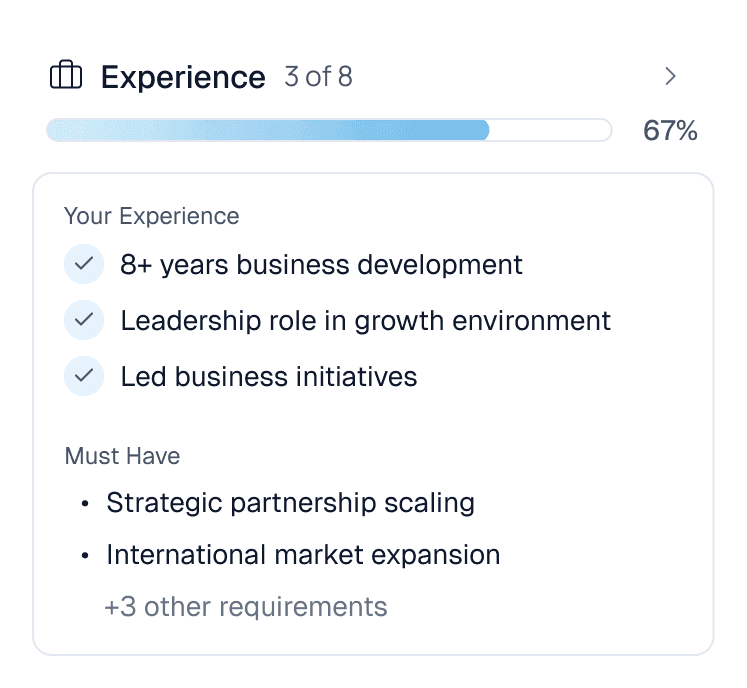Select International market expansion requirement

tap(303, 555)
